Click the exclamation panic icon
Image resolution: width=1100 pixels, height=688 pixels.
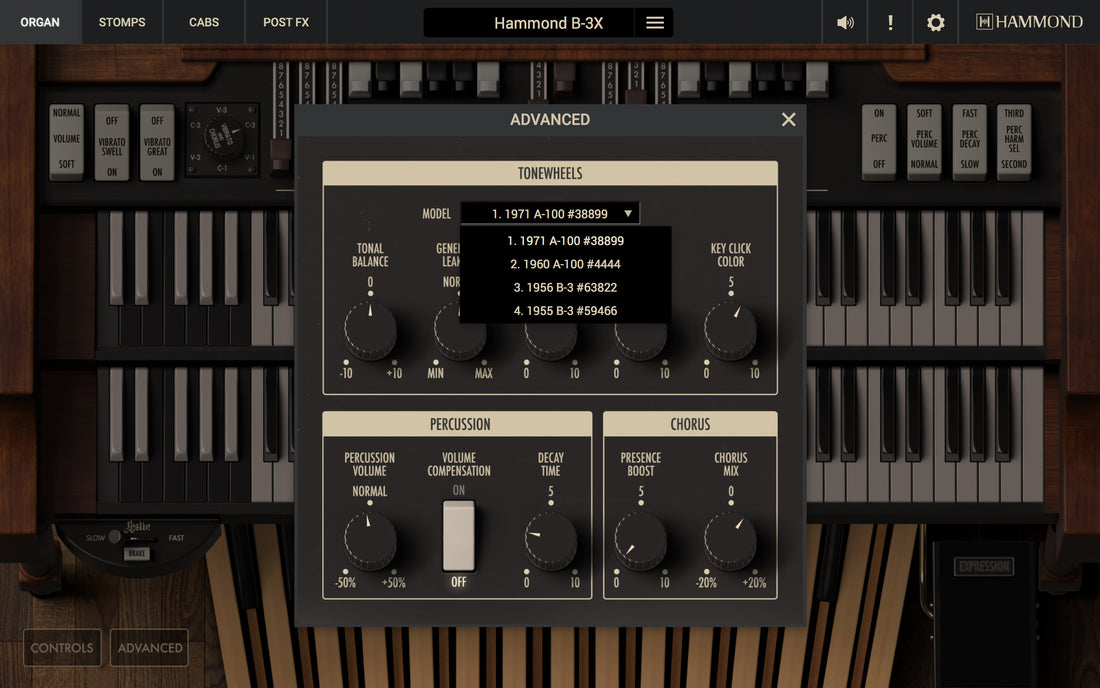coord(890,22)
